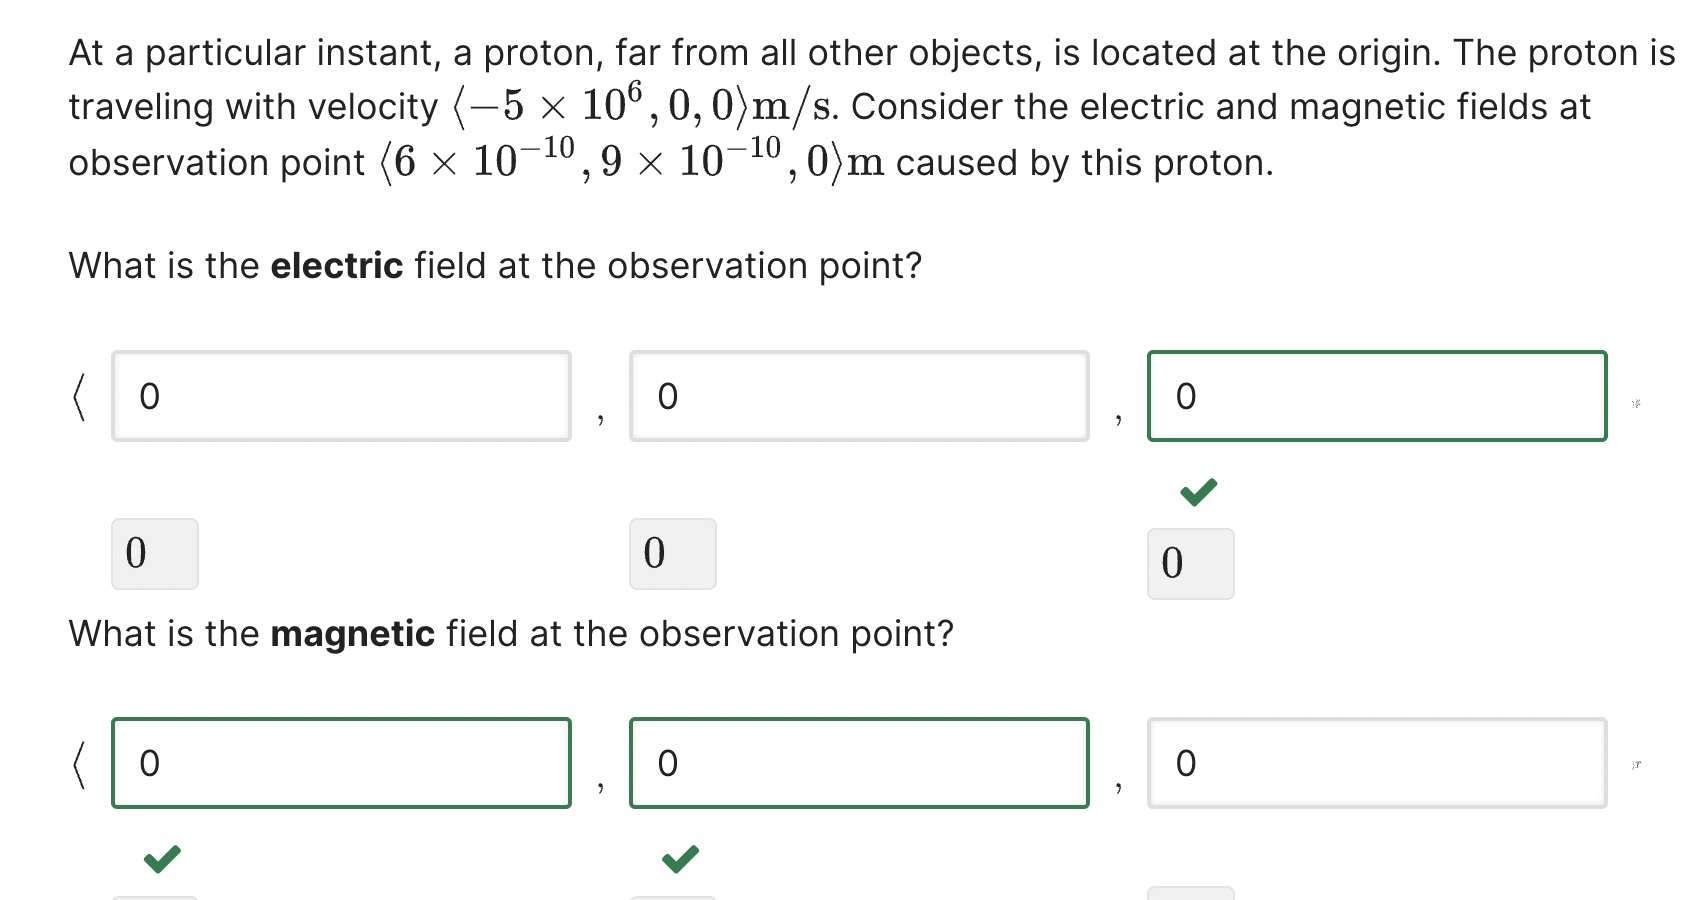Click the 0 feedback box under electric z-component
Viewport: 1708px width, 900px height.
(x=1191, y=562)
